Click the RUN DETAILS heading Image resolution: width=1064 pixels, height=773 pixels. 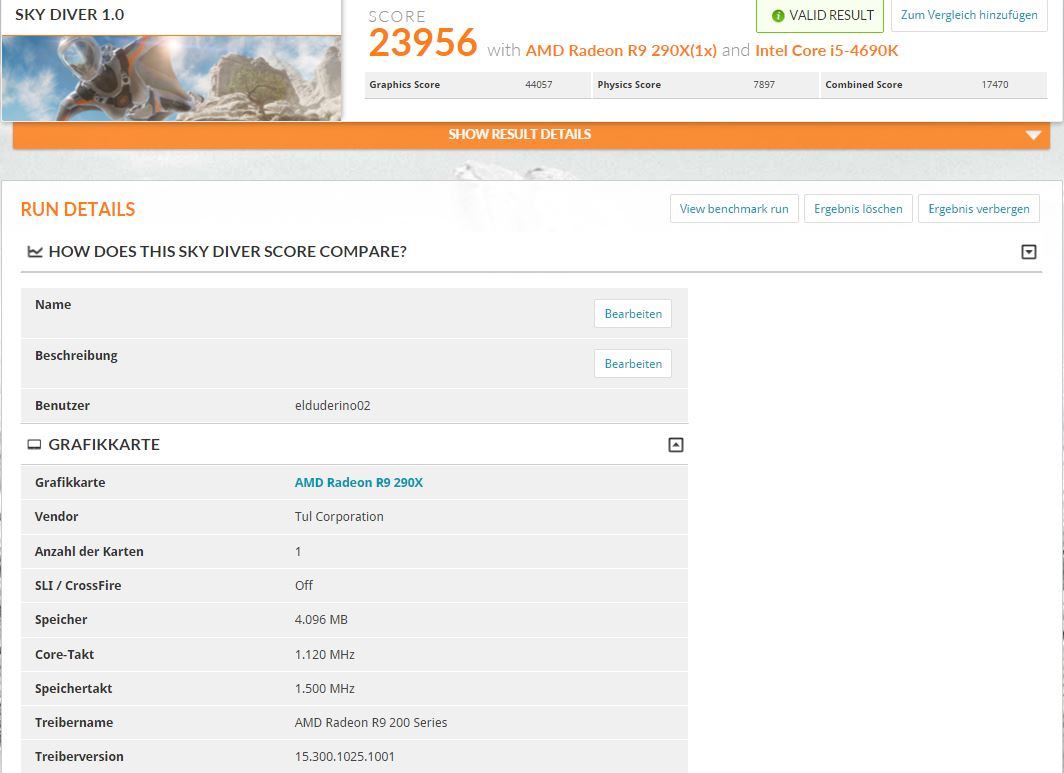(78, 209)
